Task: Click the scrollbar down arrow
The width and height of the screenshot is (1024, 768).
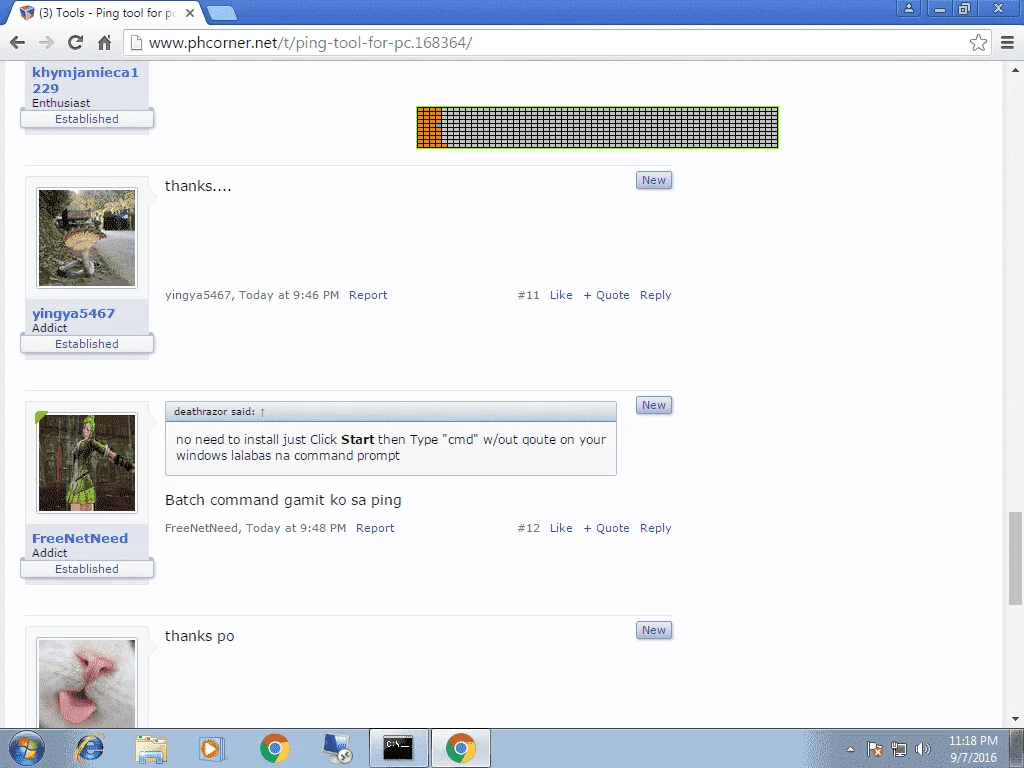Action: (1015, 720)
